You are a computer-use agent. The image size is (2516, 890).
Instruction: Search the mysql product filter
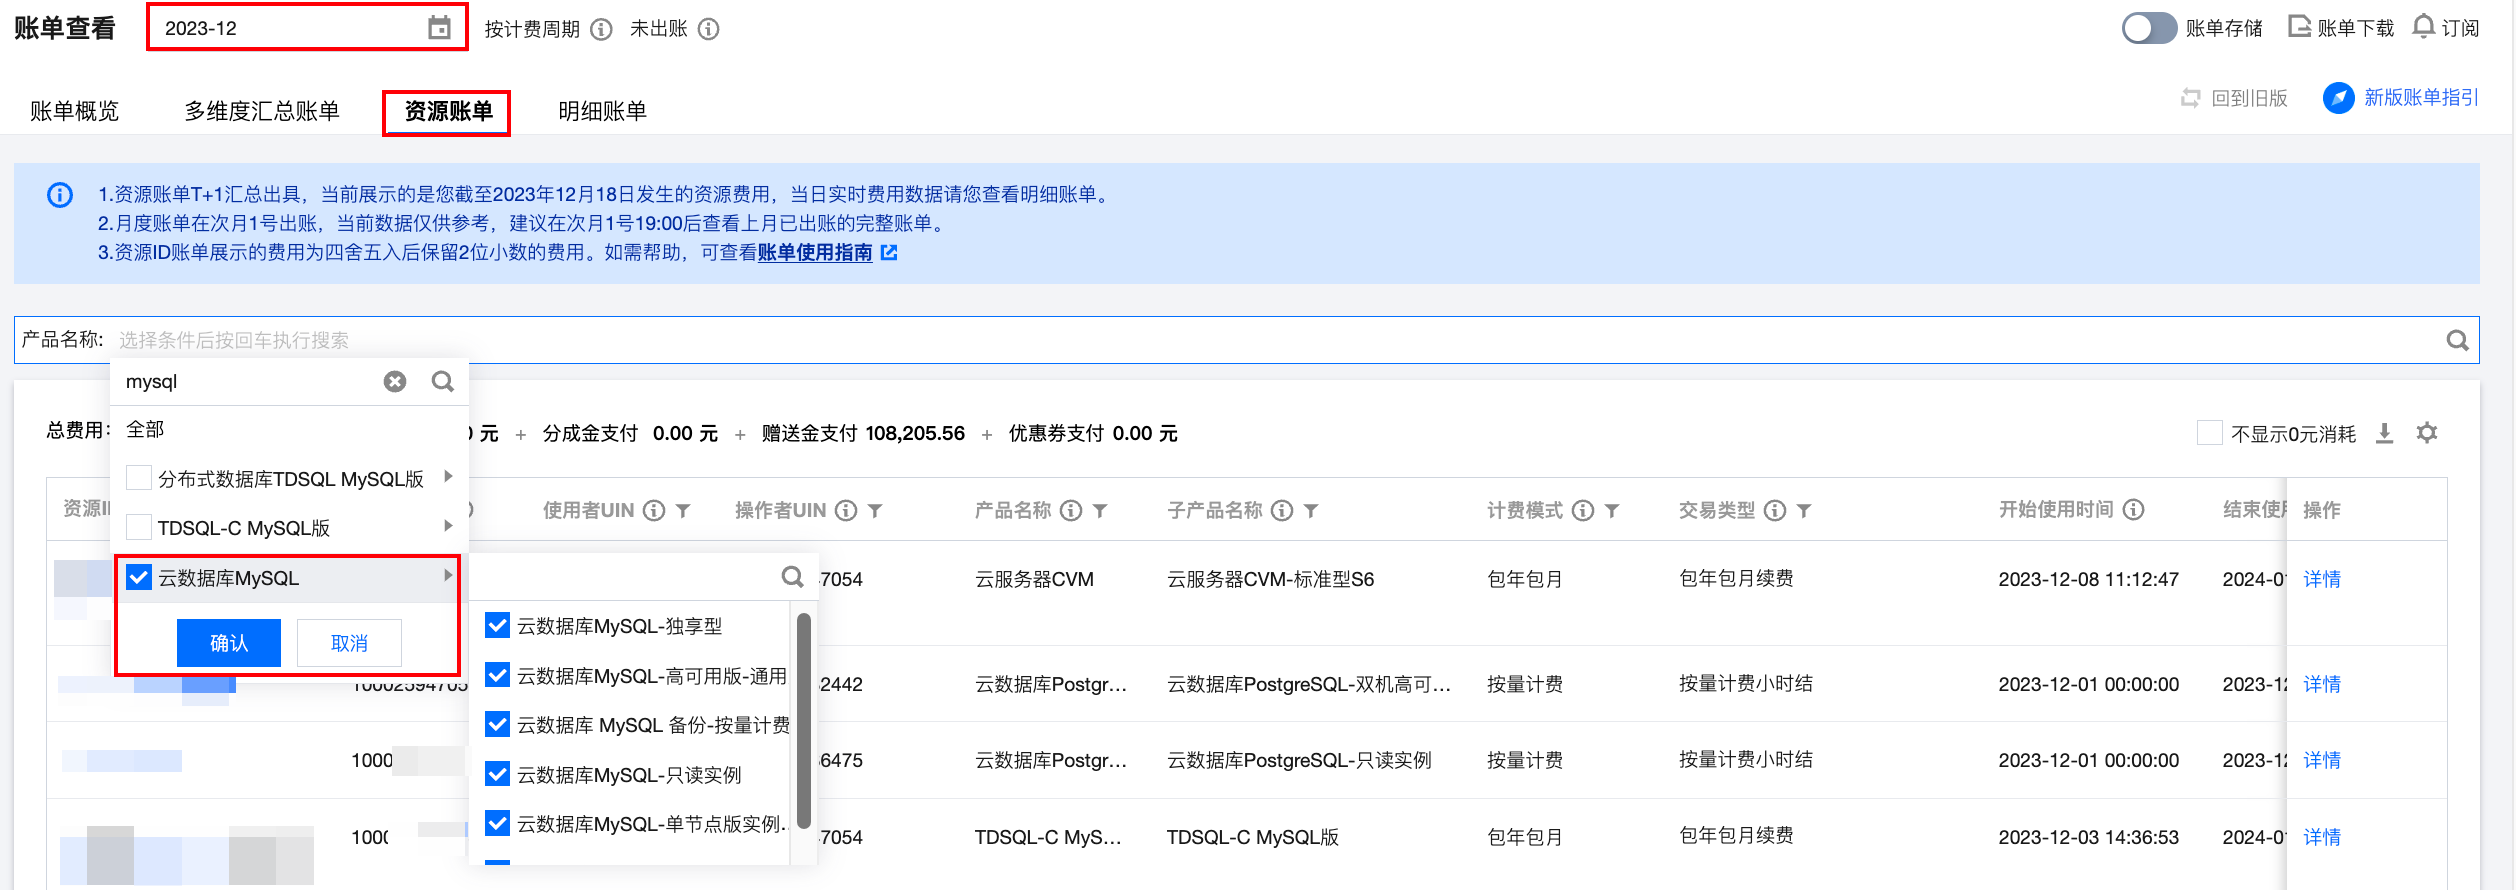tap(443, 381)
